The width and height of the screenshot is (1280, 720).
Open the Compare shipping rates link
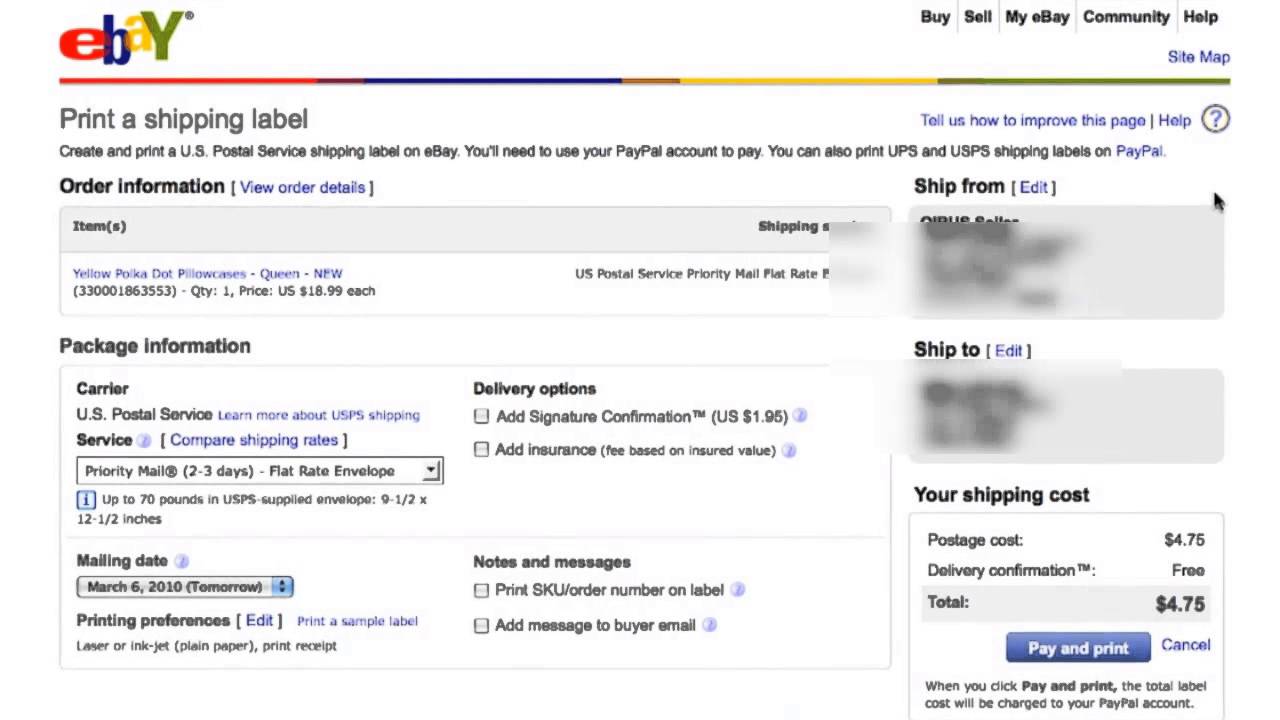pos(255,440)
